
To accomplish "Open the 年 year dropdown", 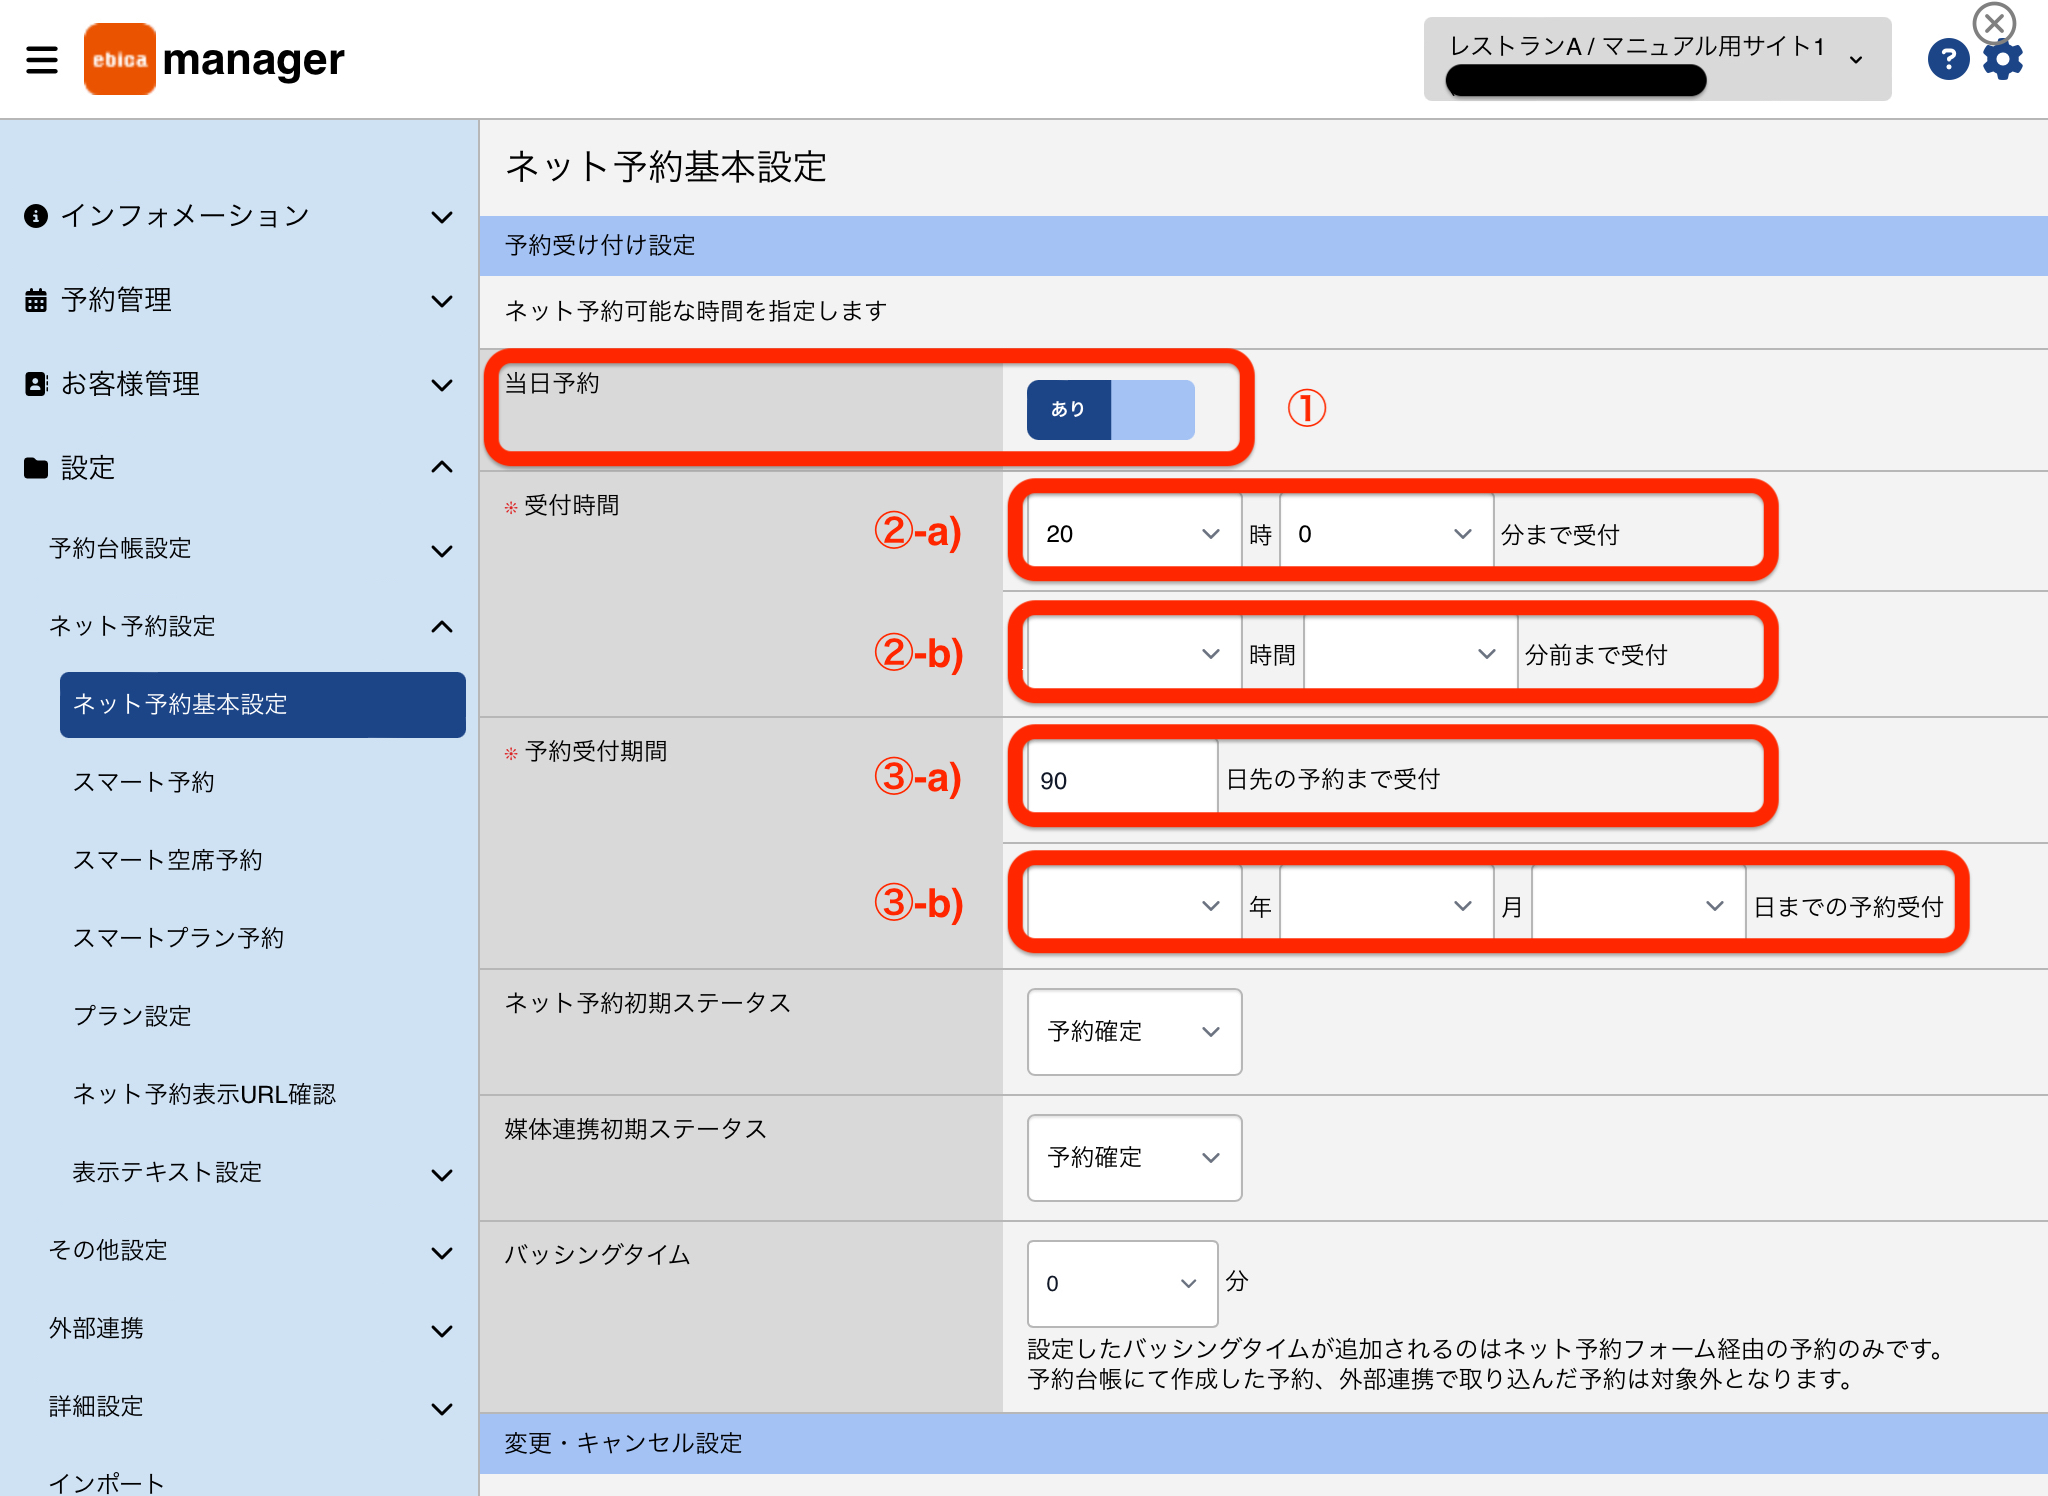I will (x=1134, y=906).
